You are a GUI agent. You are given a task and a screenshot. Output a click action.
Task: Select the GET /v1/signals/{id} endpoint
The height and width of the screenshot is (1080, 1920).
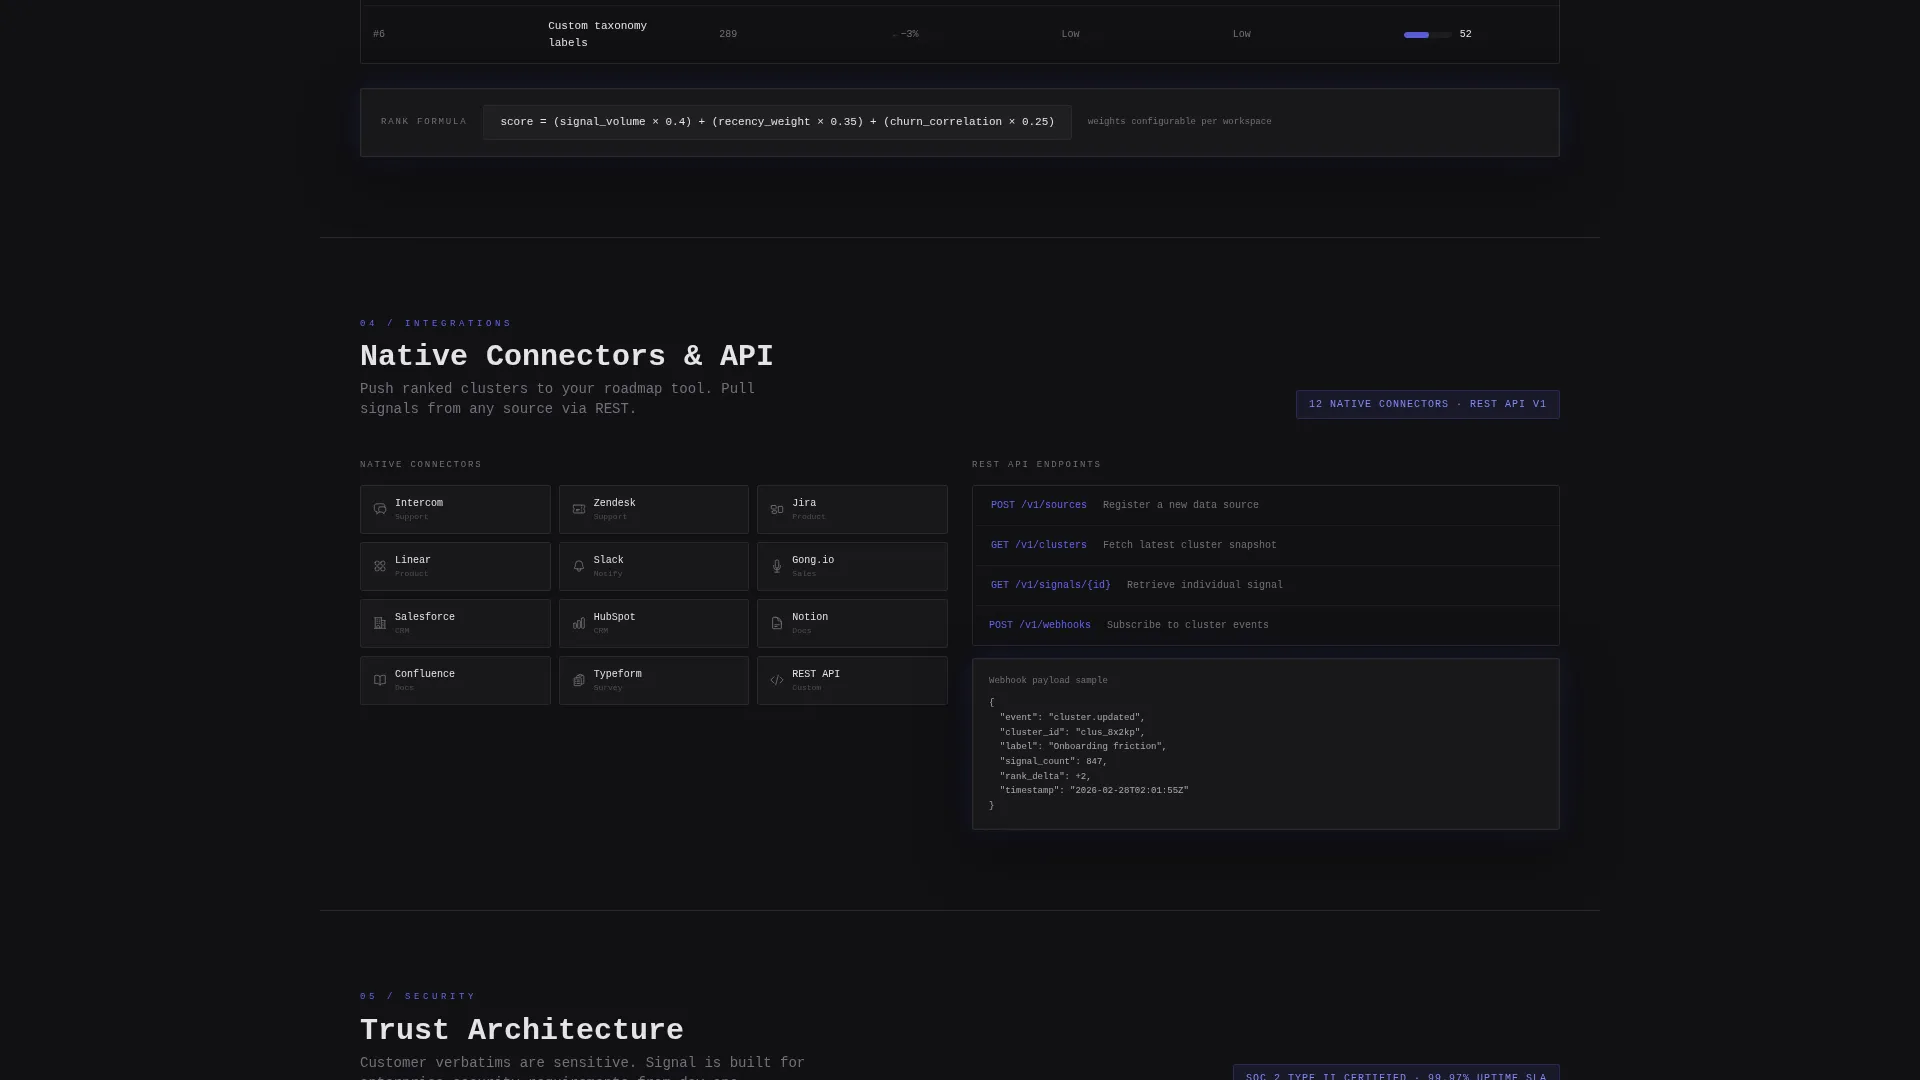pos(1265,585)
